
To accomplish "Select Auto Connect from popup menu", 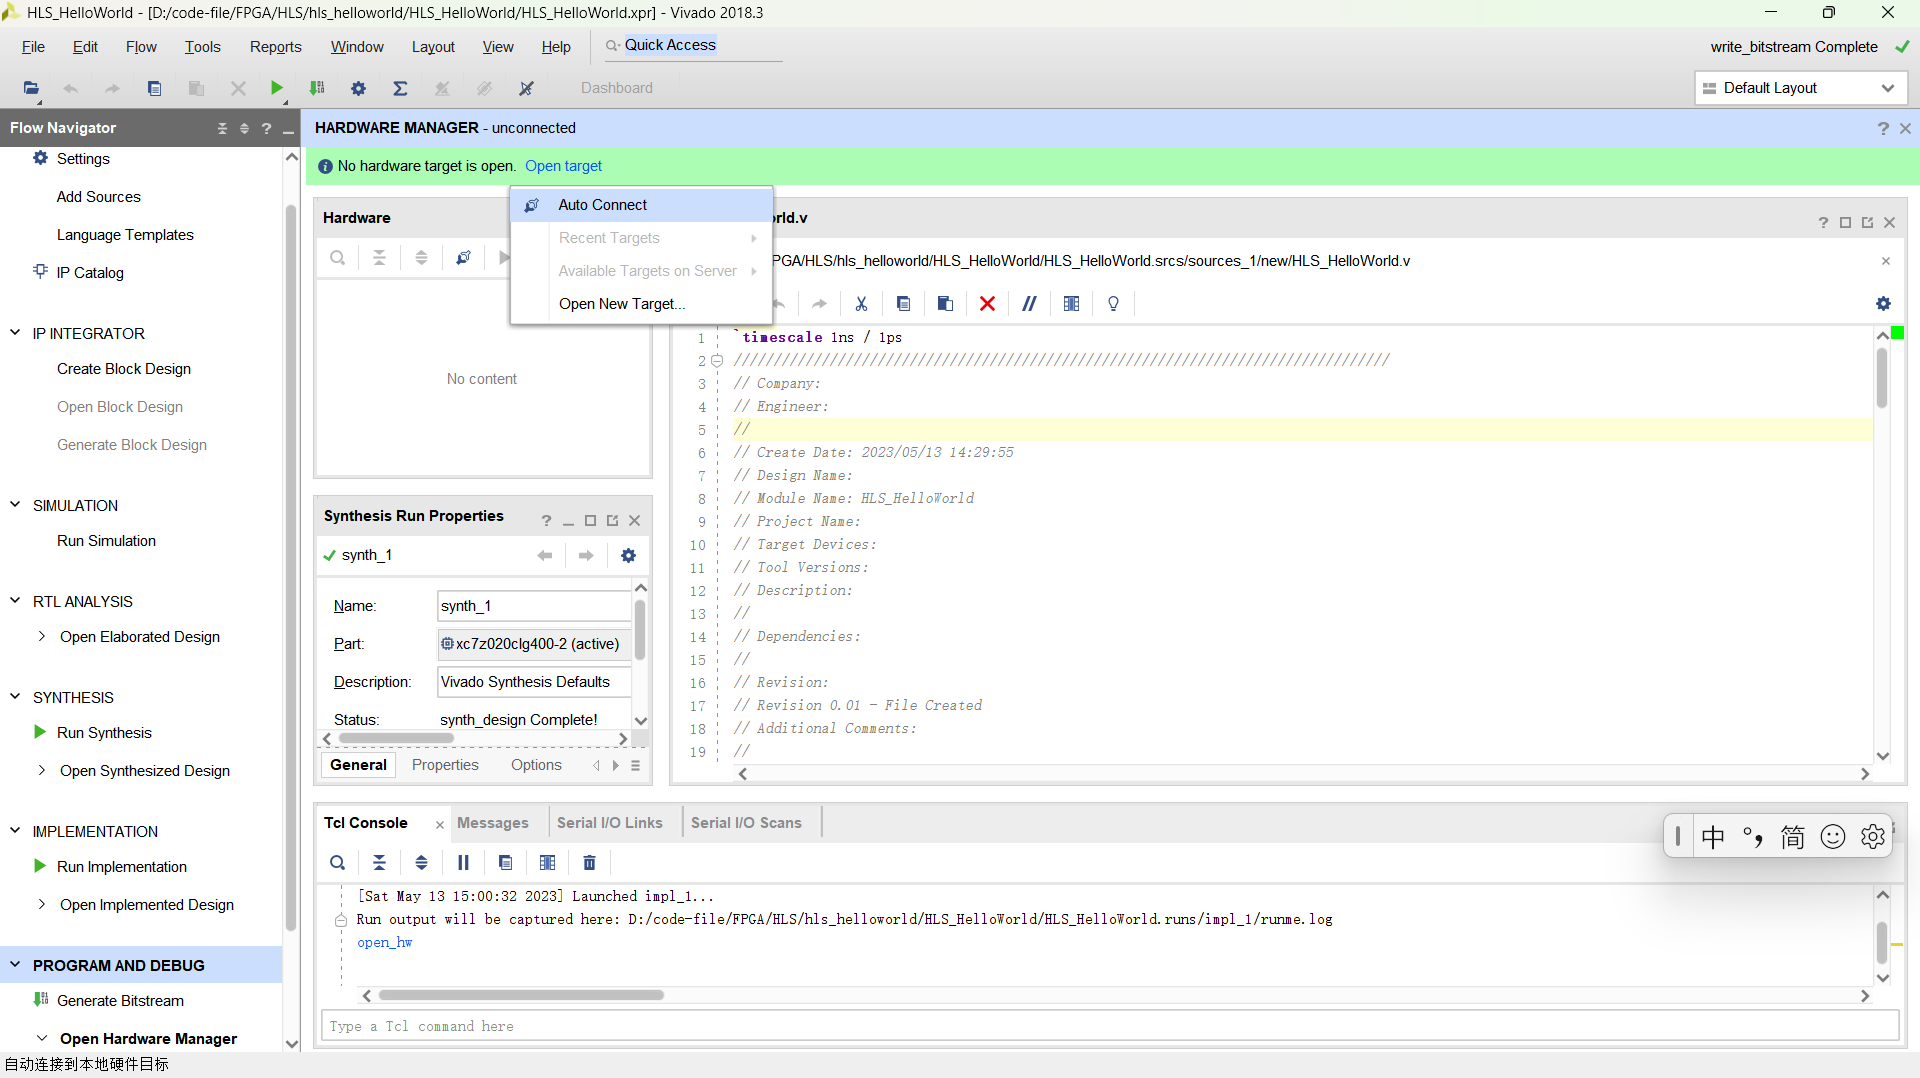I will (x=641, y=205).
